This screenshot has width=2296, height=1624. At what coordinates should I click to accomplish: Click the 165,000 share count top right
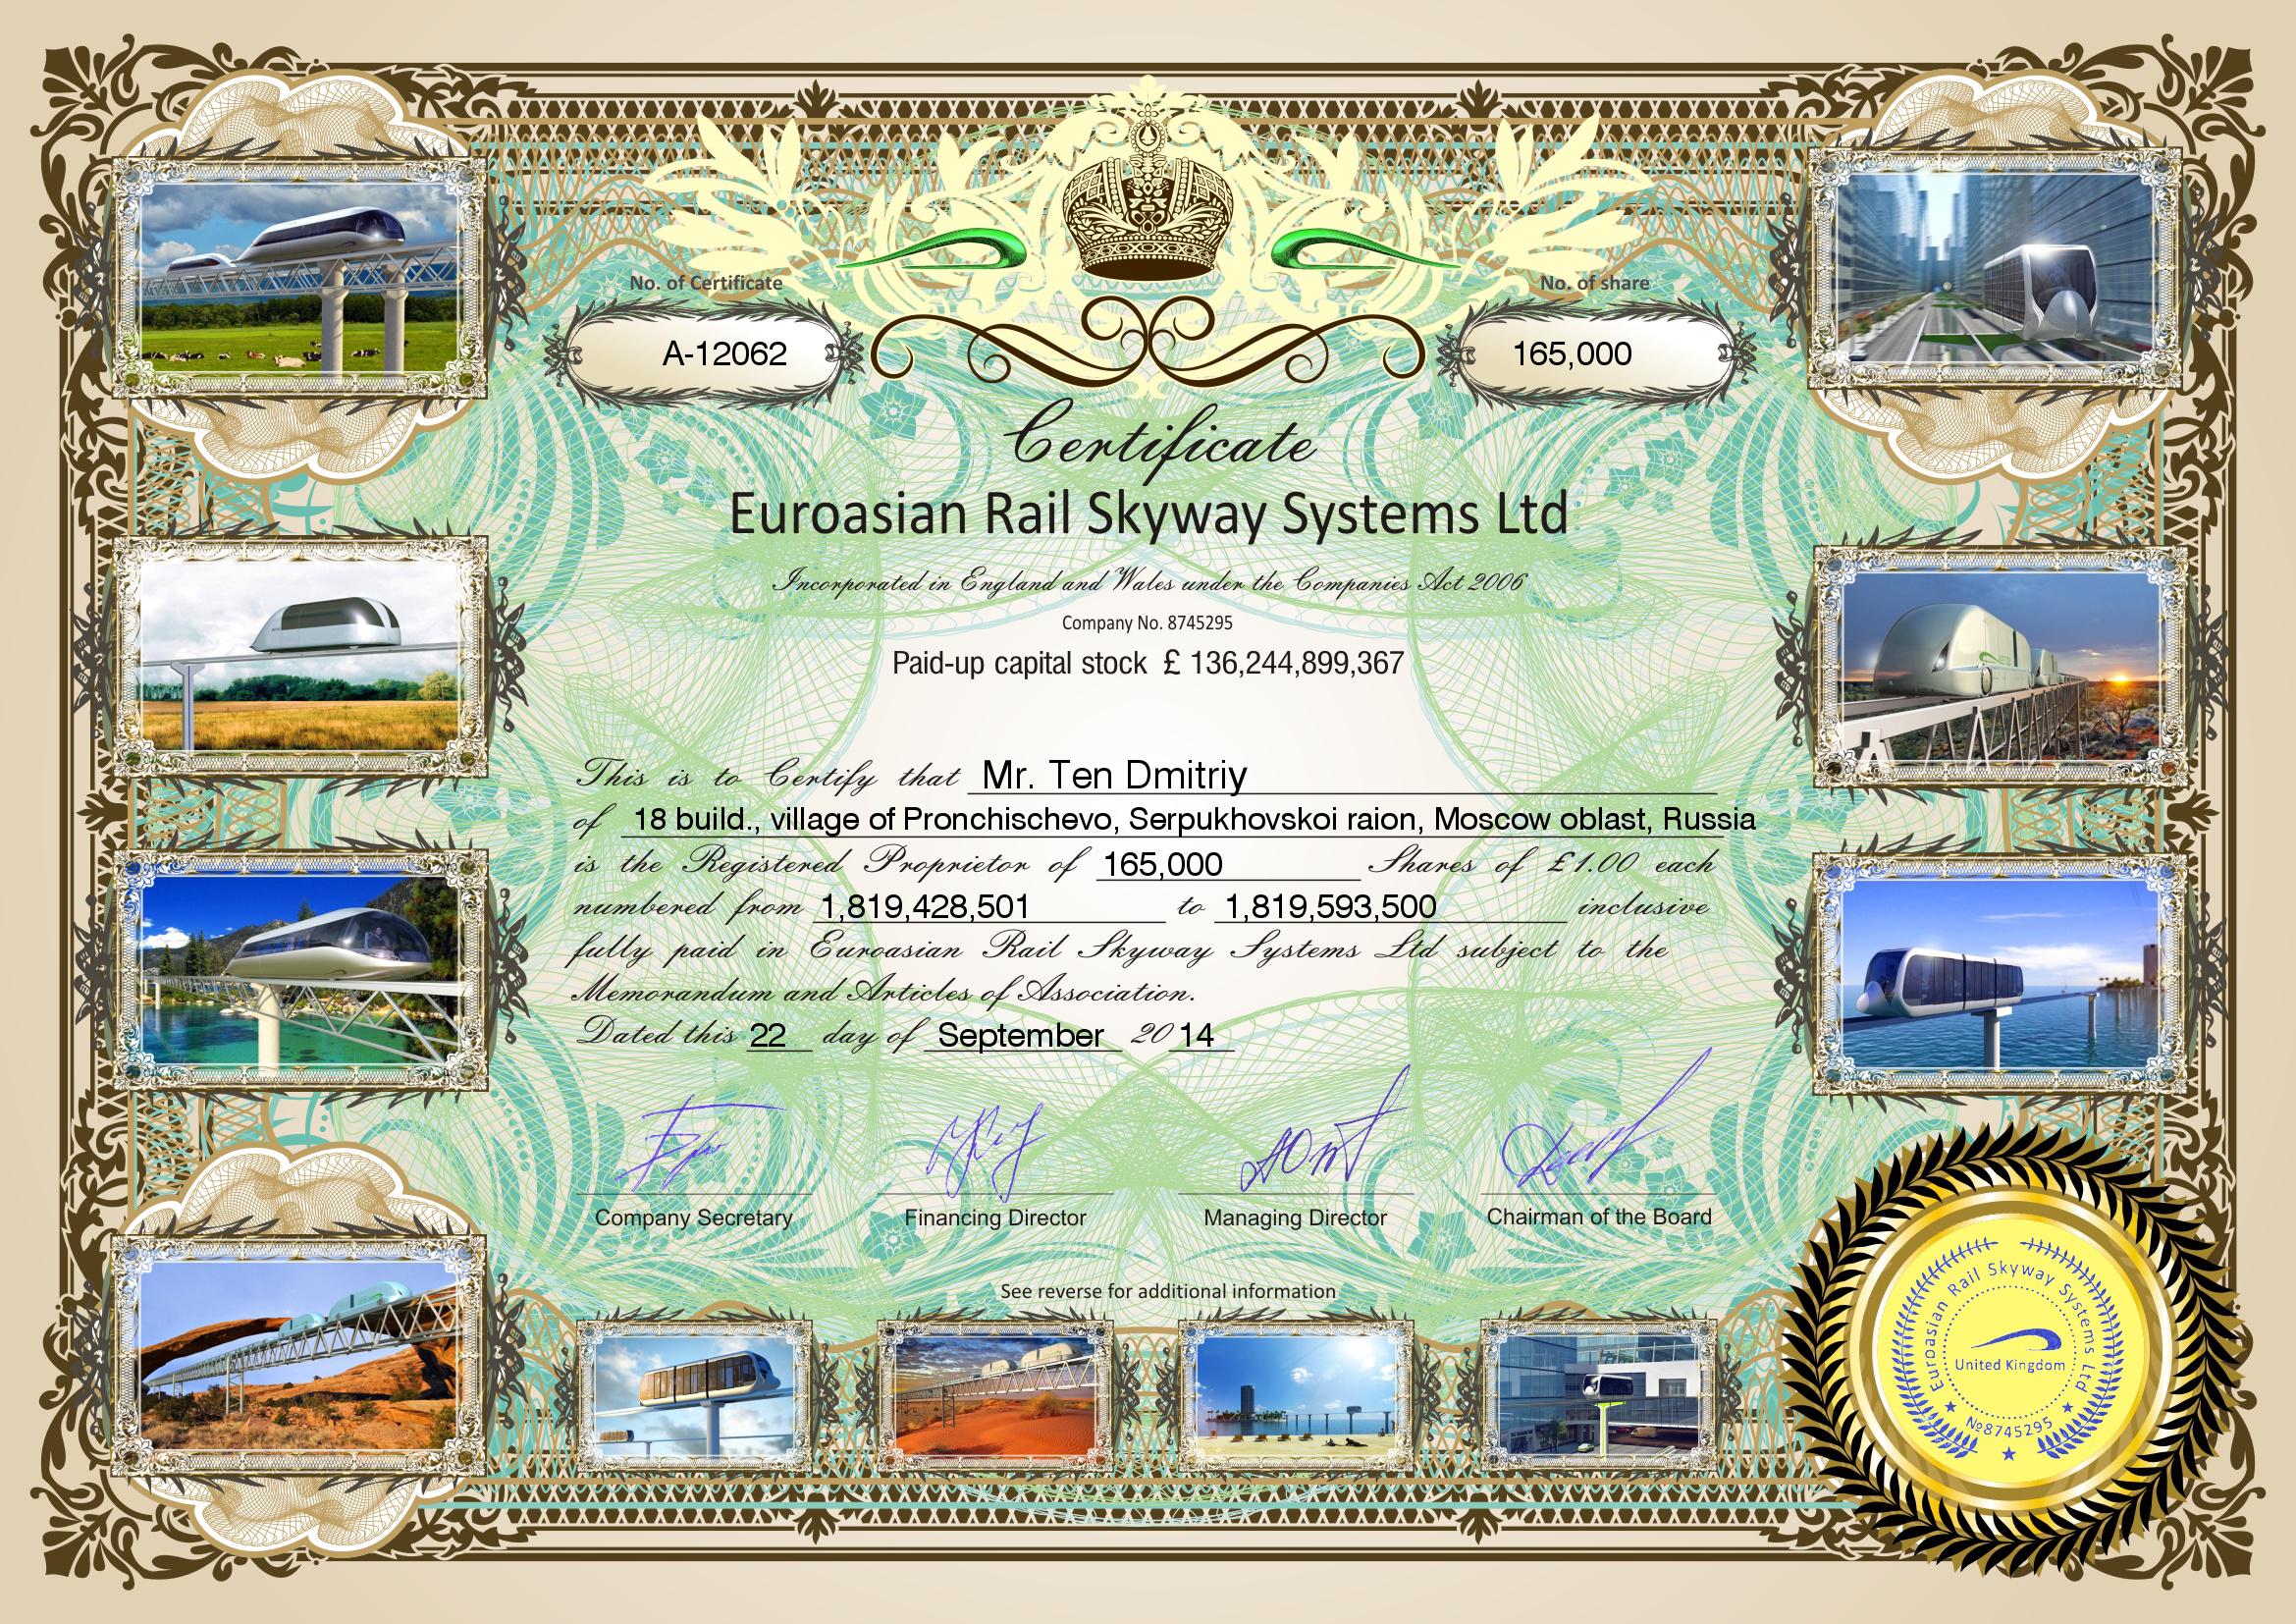[x=1573, y=353]
